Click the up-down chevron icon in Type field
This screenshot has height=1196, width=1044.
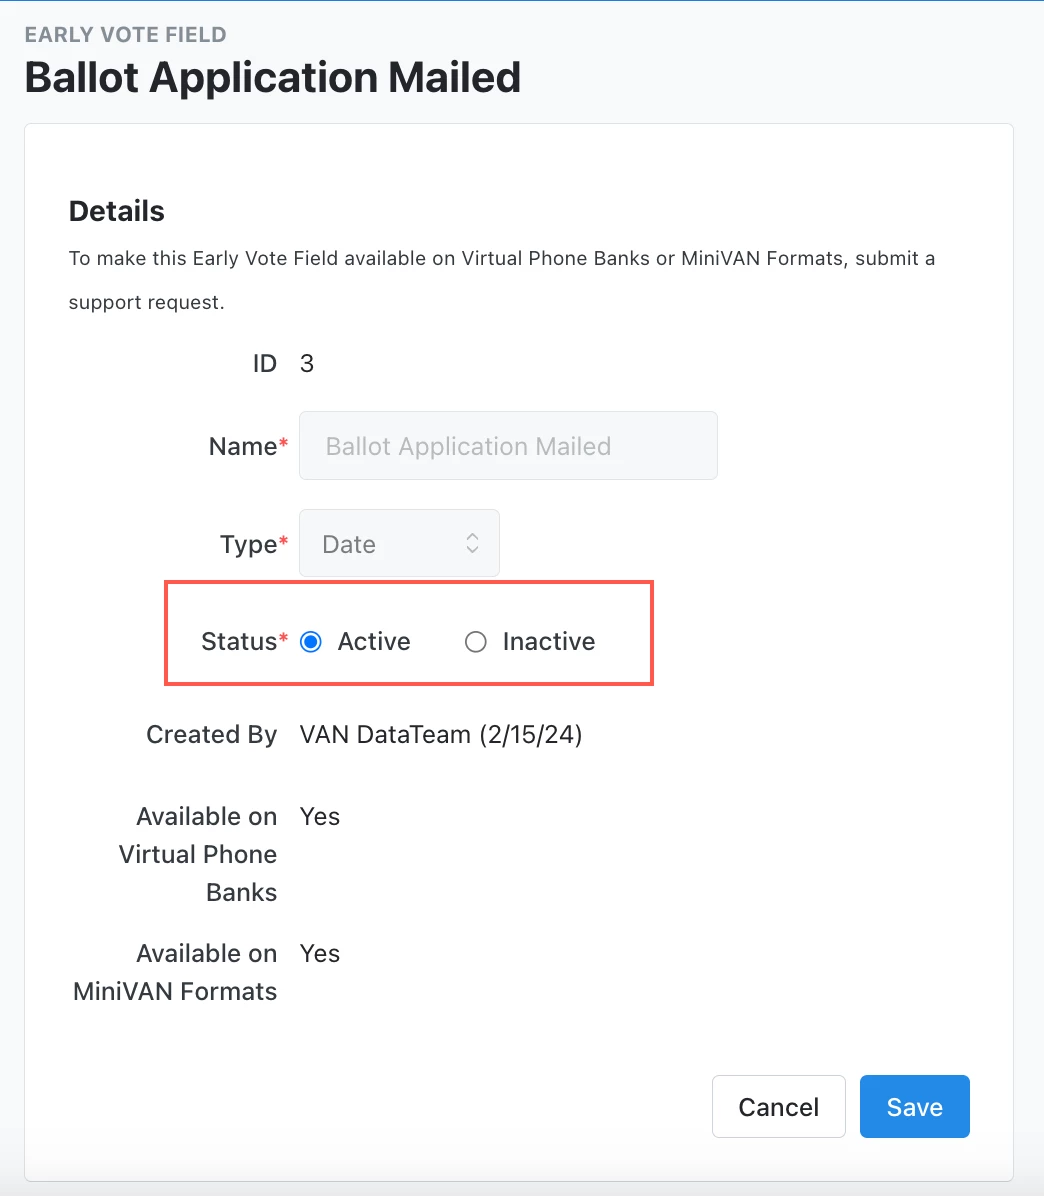(x=473, y=544)
